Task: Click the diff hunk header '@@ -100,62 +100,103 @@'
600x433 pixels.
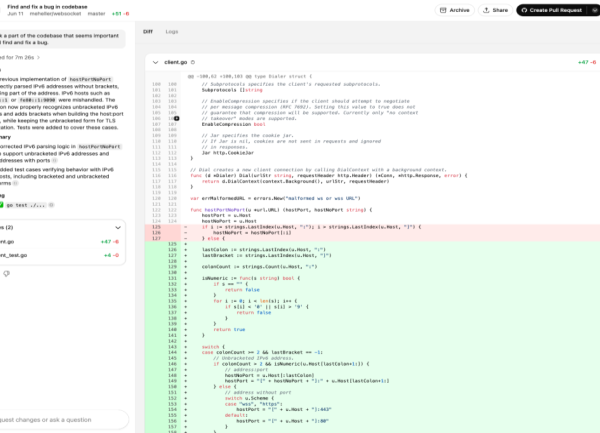Action: click(249, 77)
